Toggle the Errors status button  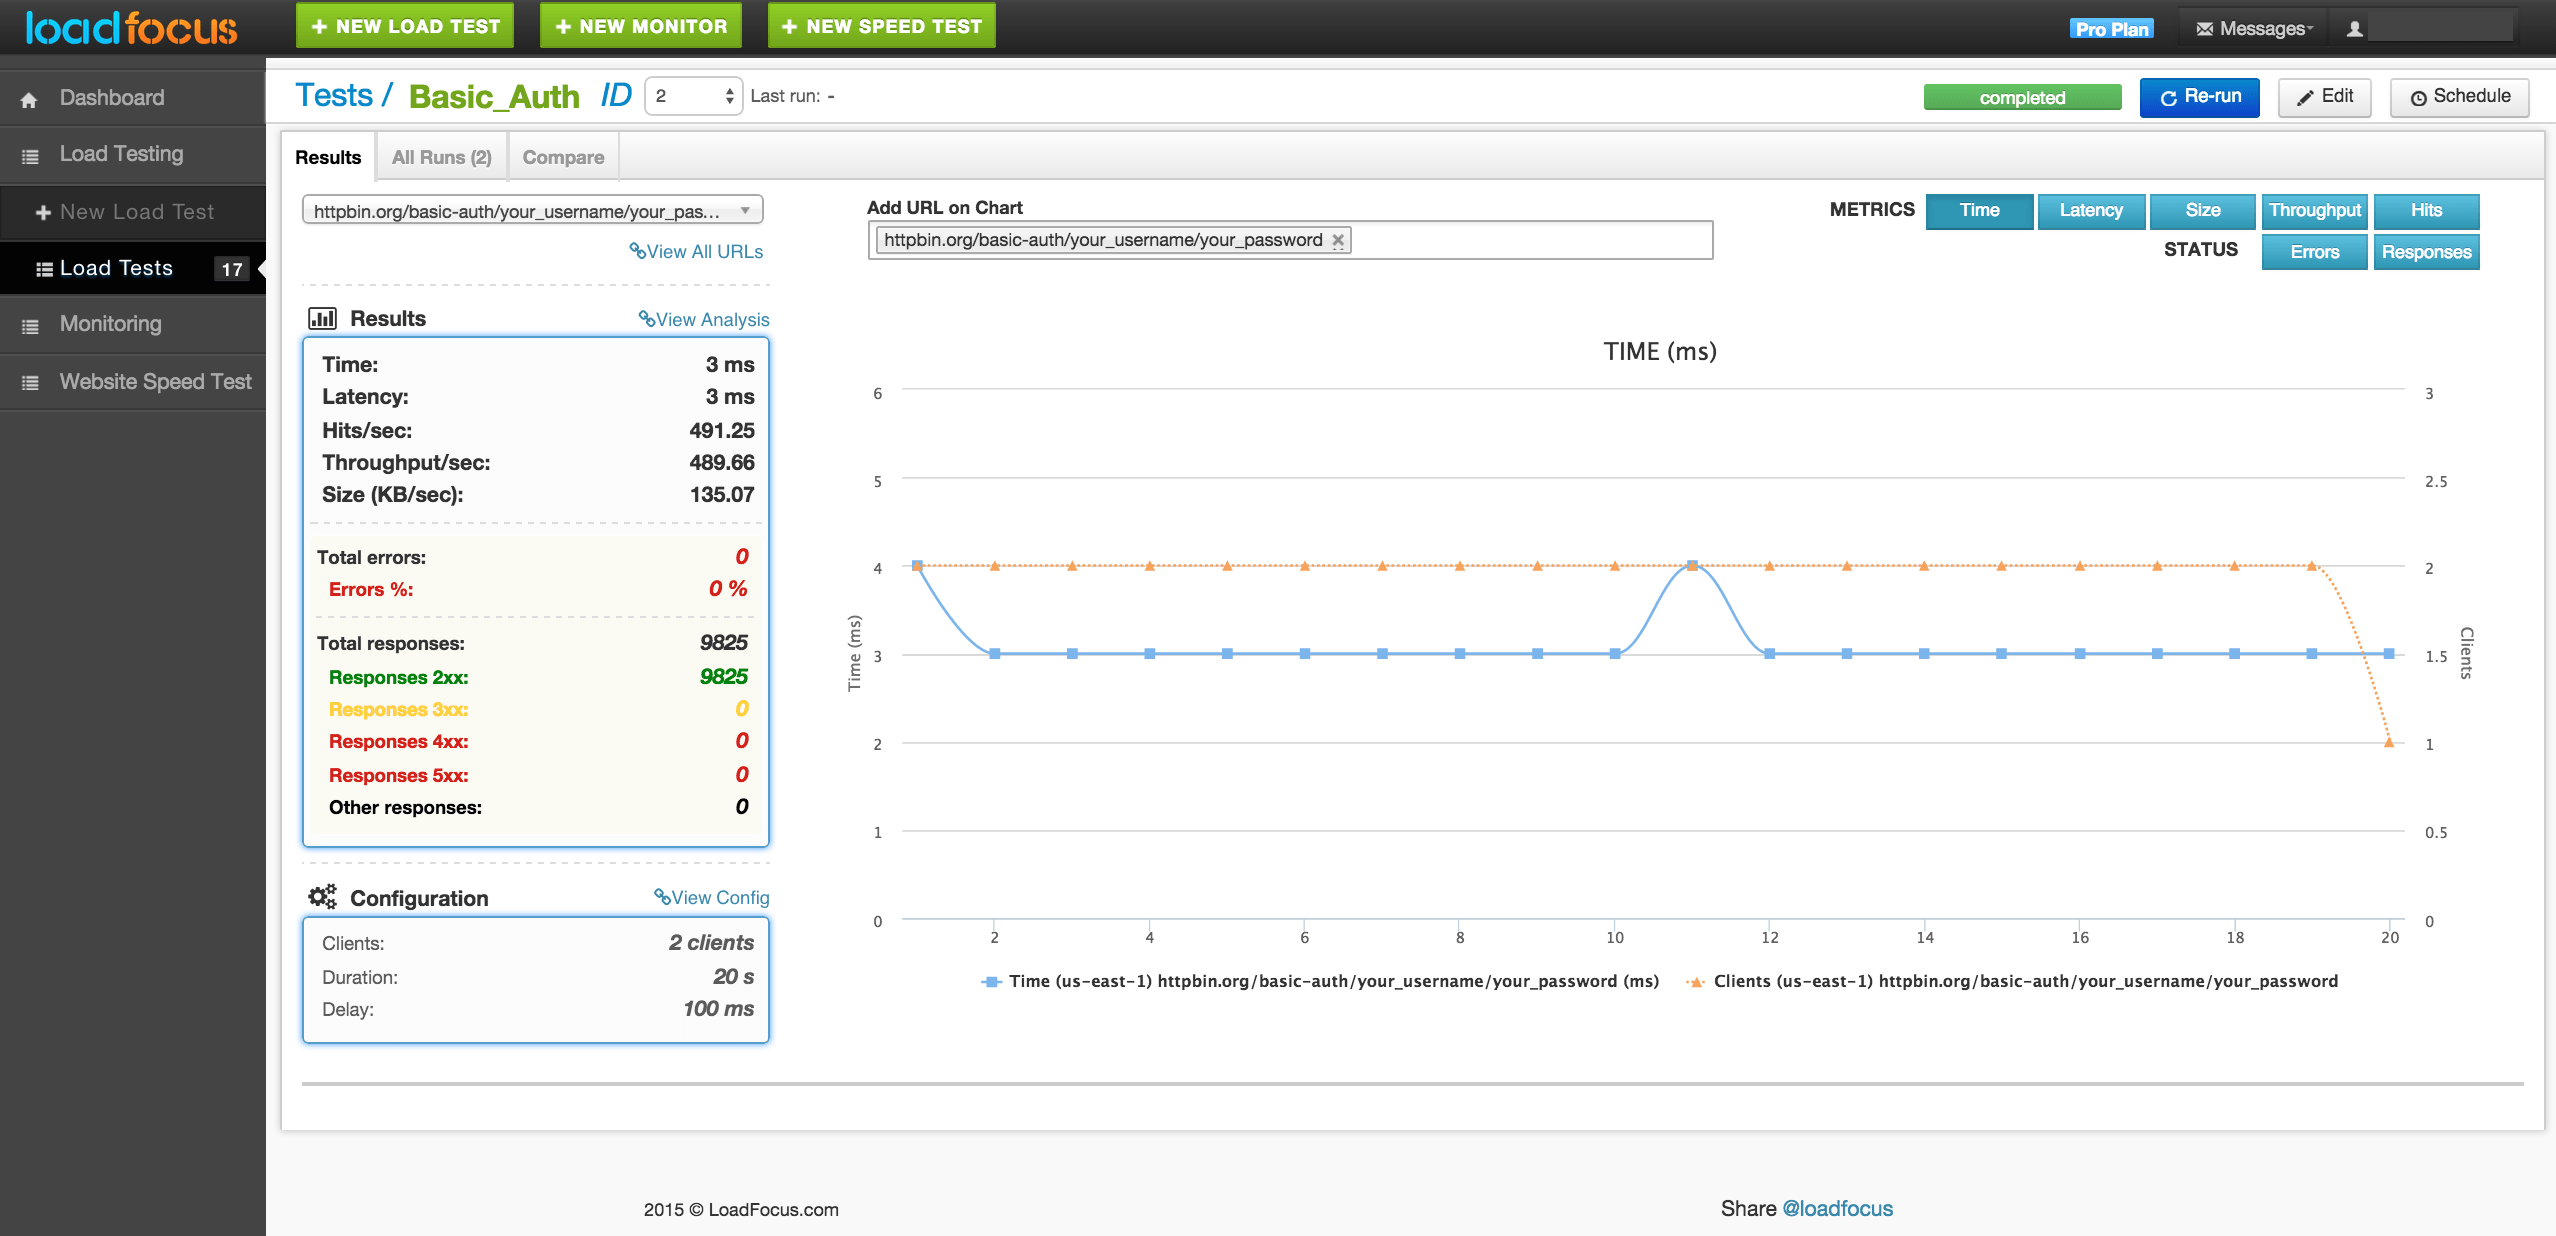pyautogui.click(x=2314, y=252)
